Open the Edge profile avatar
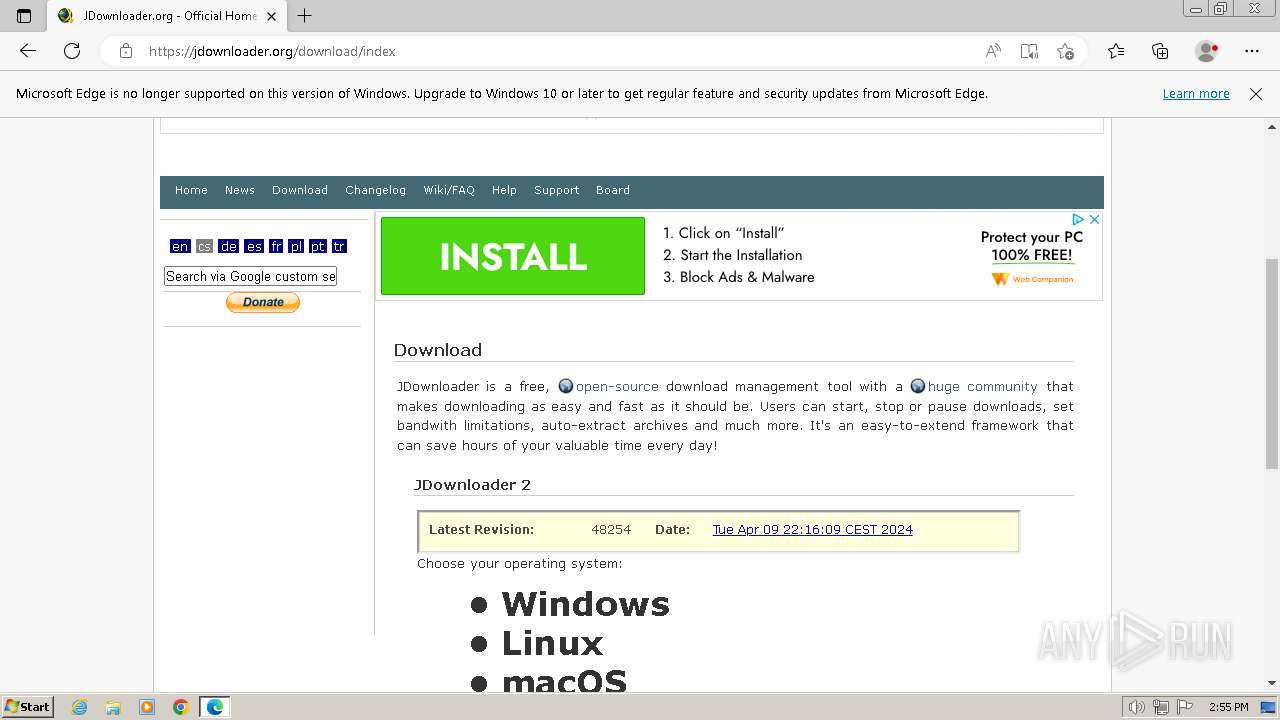 (x=1207, y=51)
